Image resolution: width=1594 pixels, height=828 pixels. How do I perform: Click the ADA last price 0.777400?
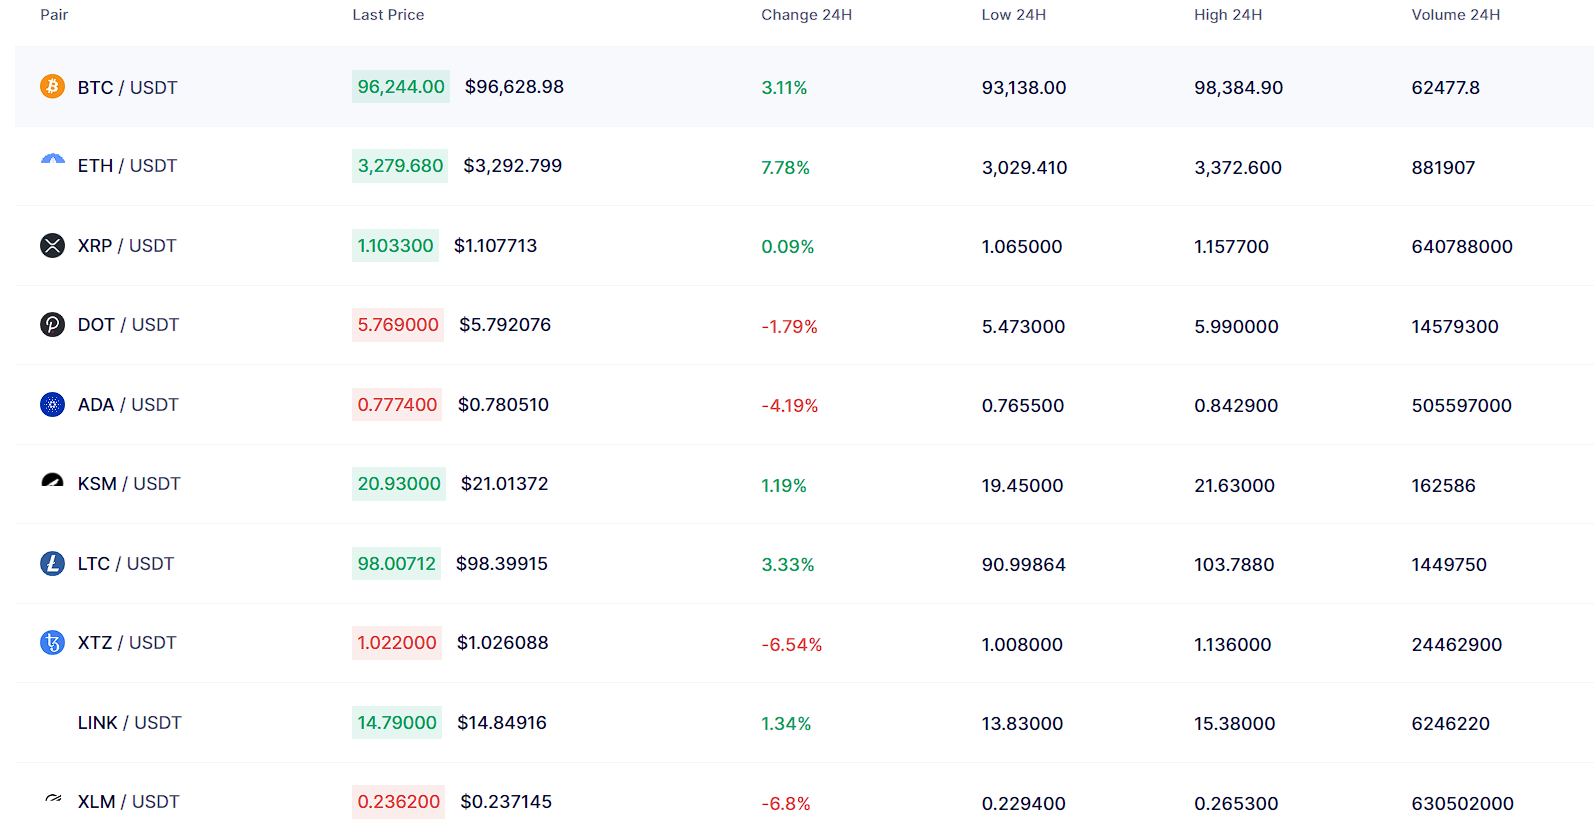397,405
